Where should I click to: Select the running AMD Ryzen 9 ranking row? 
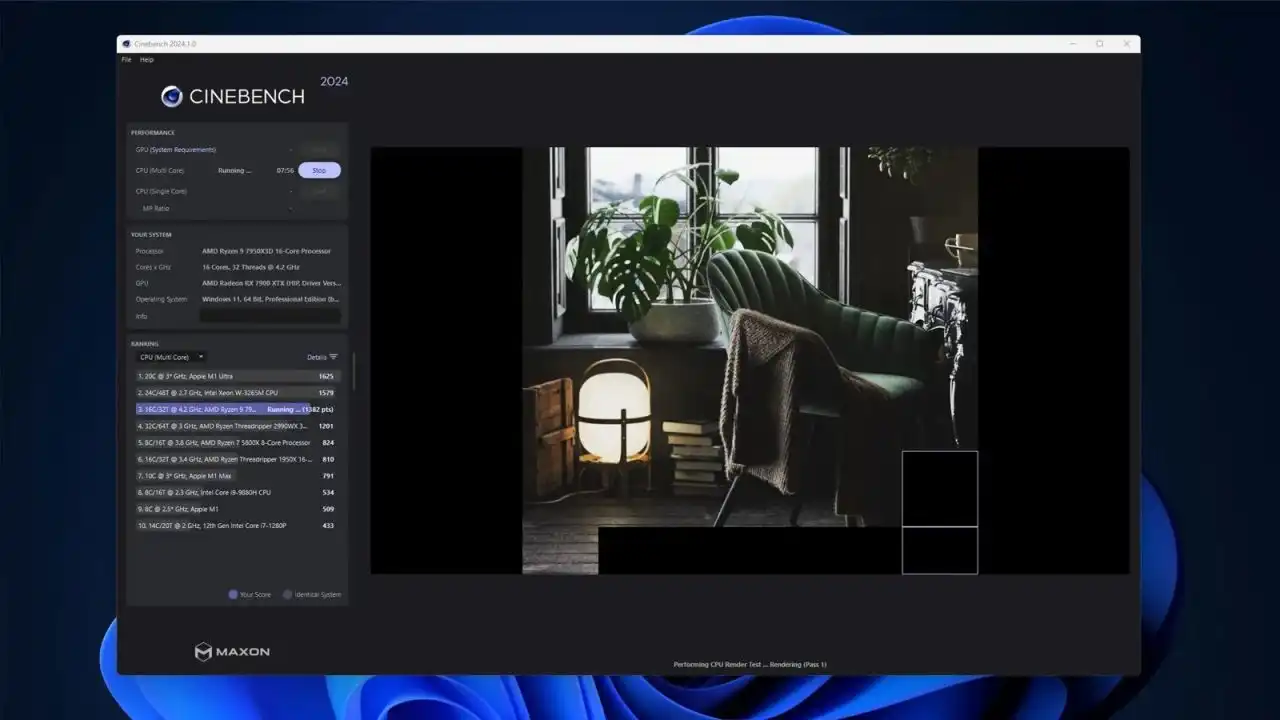236,409
